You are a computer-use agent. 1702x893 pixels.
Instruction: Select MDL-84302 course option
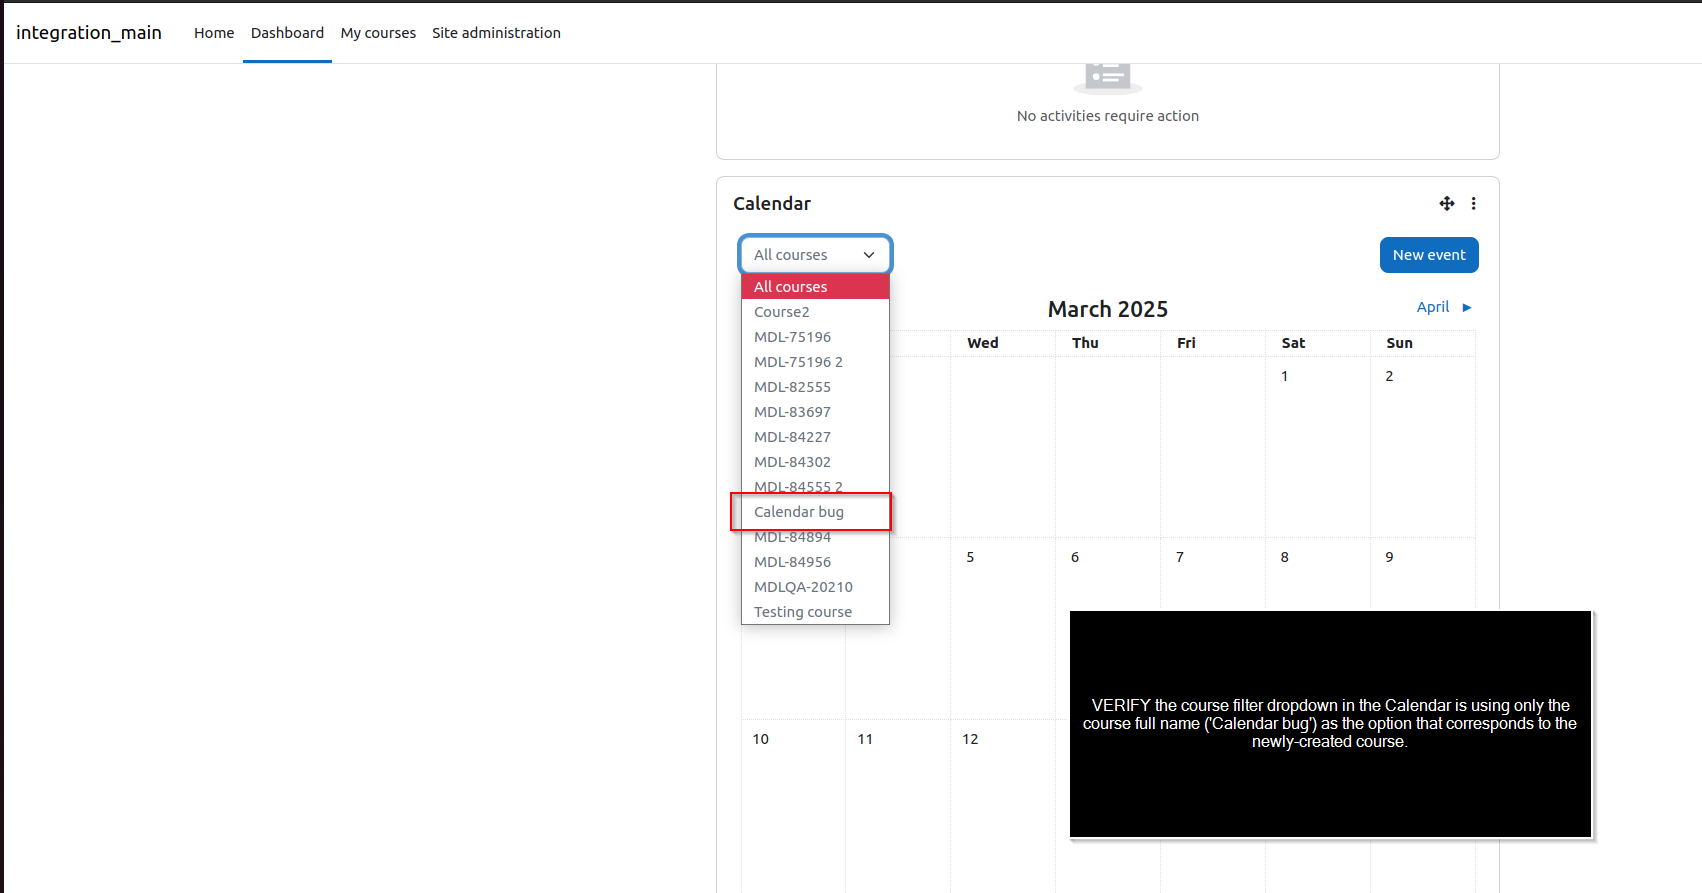point(815,462)
